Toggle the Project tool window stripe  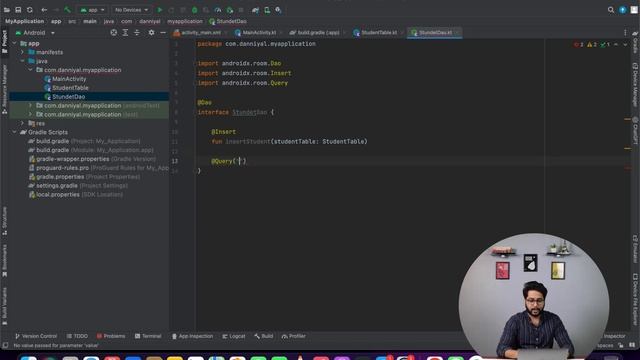click(x=4, y=42)
